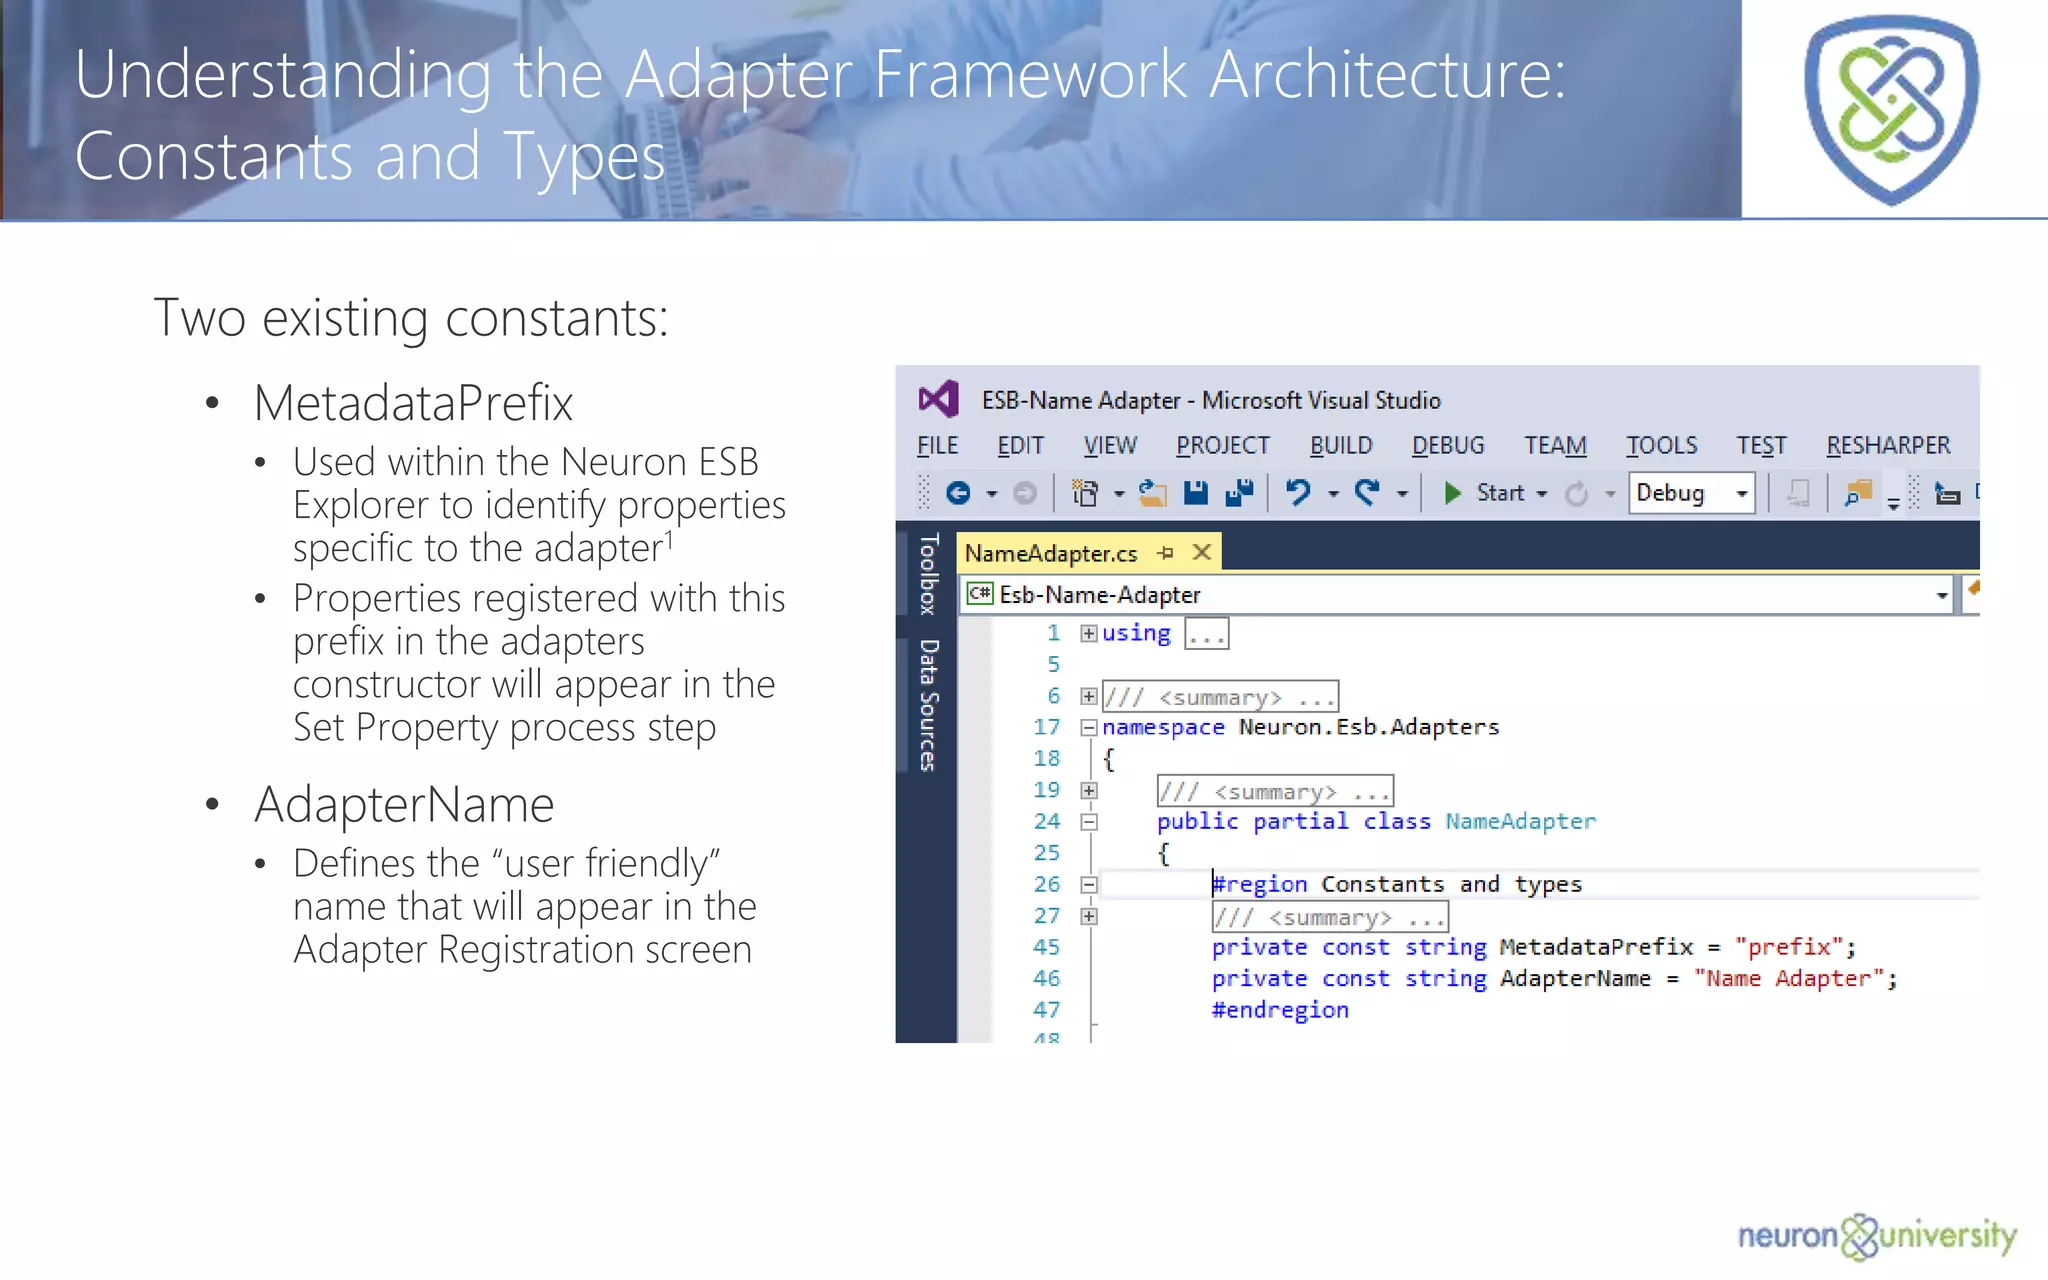Collapse the namespace Neuron.Esb.Adapters block

1089,728
